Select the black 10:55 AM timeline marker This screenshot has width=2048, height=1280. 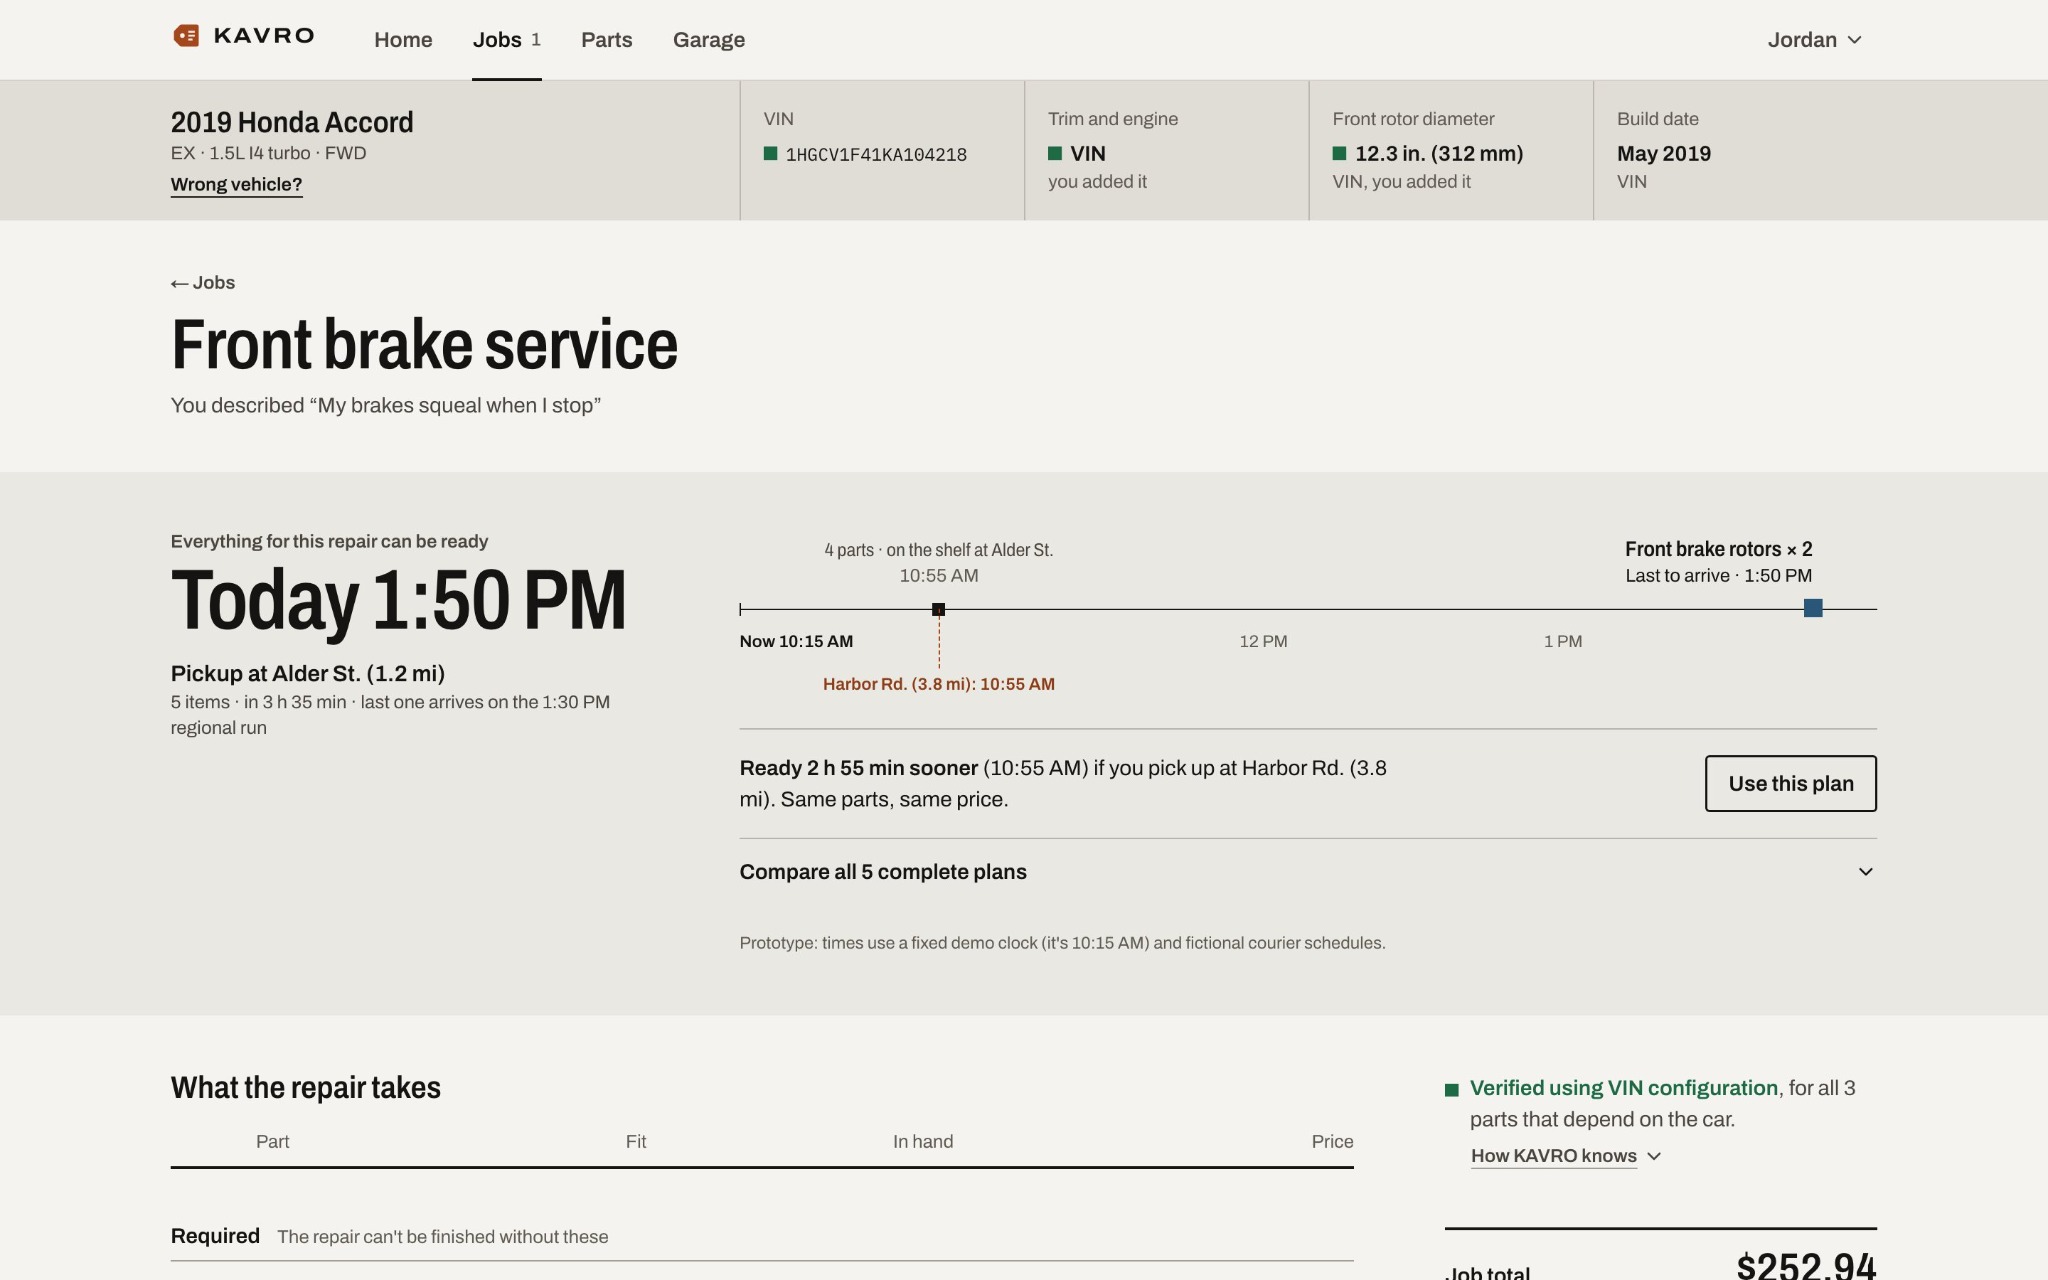[938, 609]
